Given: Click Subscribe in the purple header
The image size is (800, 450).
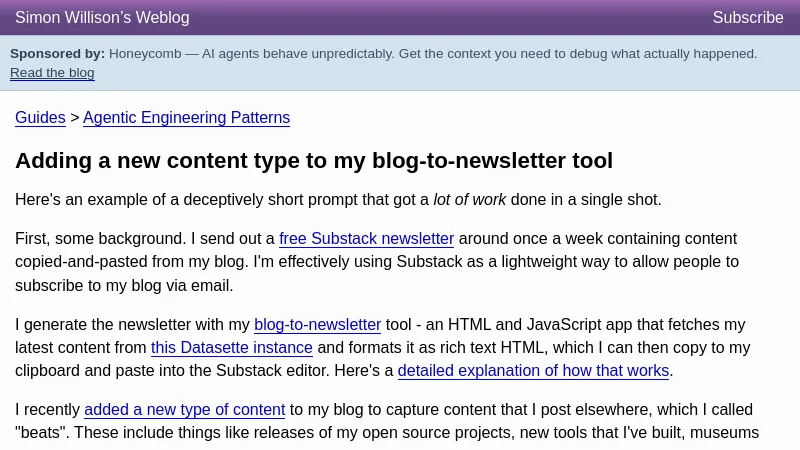Looking at the screenshot, I should tap(747, 18).
